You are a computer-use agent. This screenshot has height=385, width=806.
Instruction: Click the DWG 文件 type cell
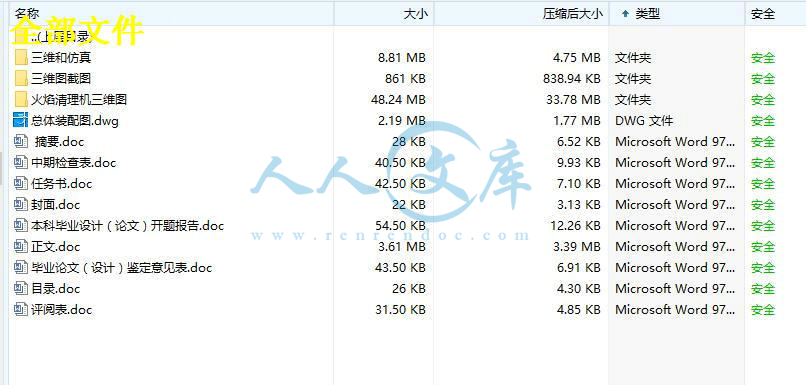pyautogui.click(x=644, y=121)
